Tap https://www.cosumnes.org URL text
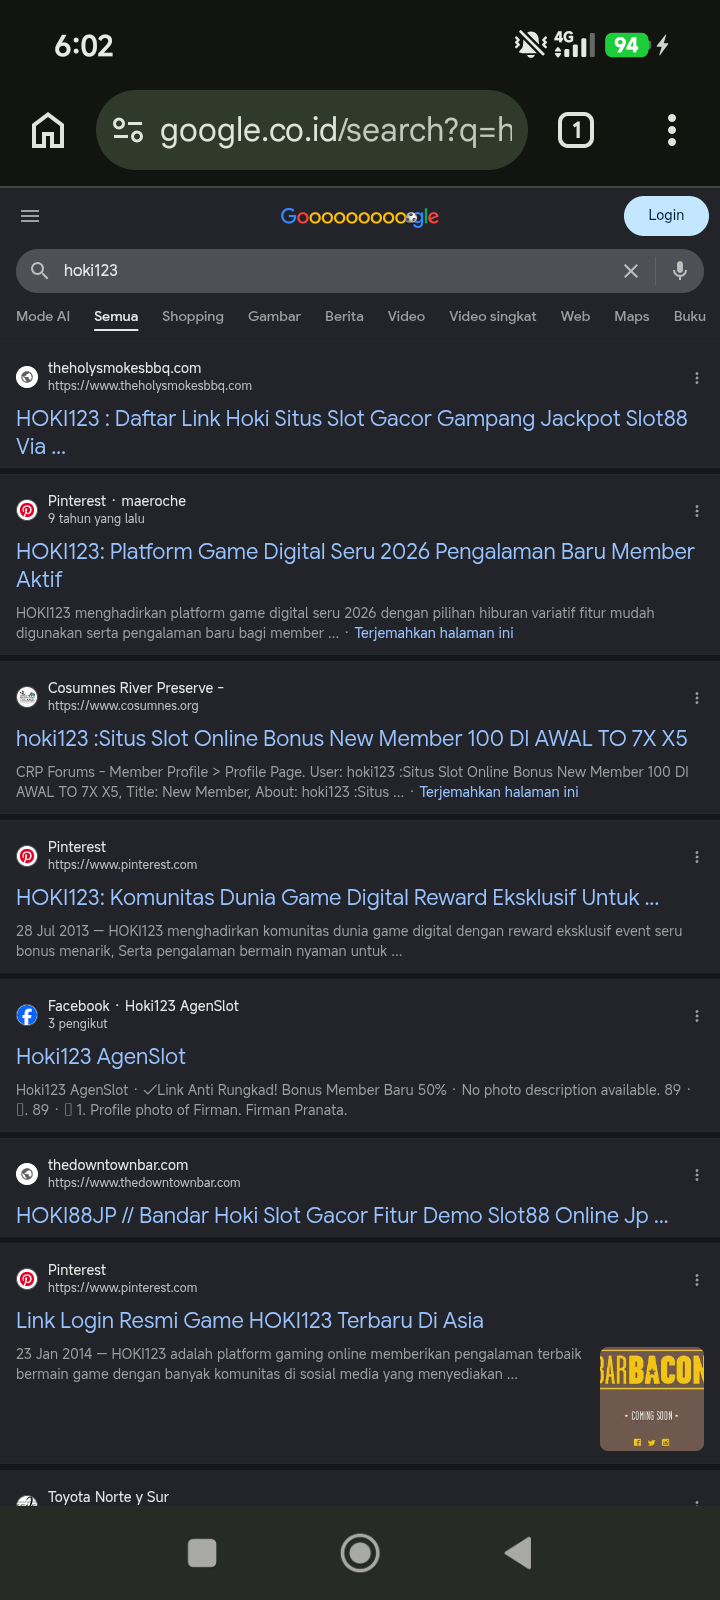Viewport: 720px width, 1600px height. click(123, 706)
